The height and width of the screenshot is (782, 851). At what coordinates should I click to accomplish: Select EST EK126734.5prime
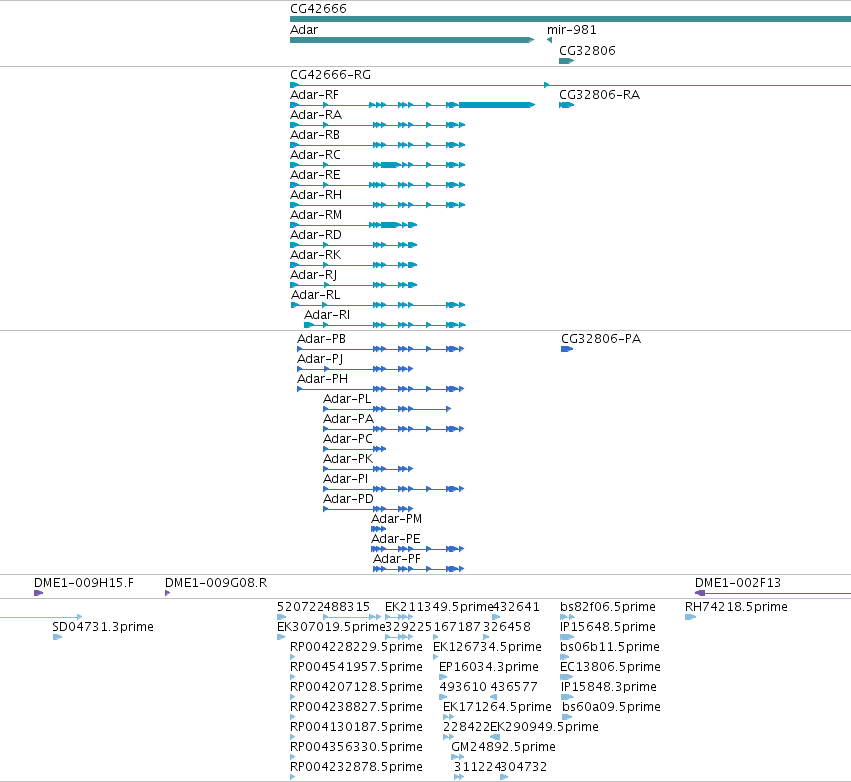(x=436, y=657)
